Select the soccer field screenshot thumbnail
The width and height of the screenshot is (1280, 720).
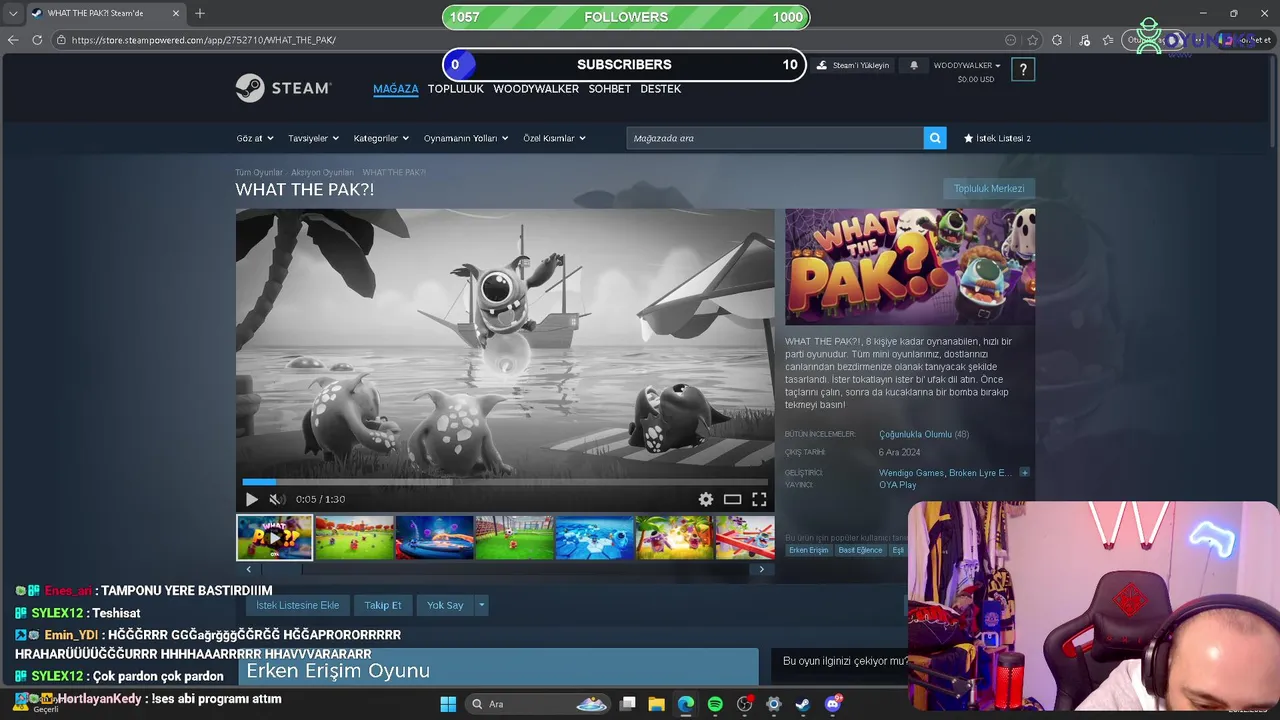click(514, 537)
